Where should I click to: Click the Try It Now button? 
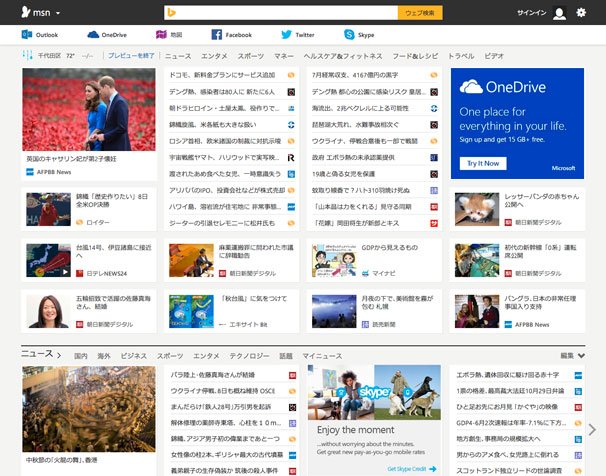pyautogui.click(x=483, y=163)
